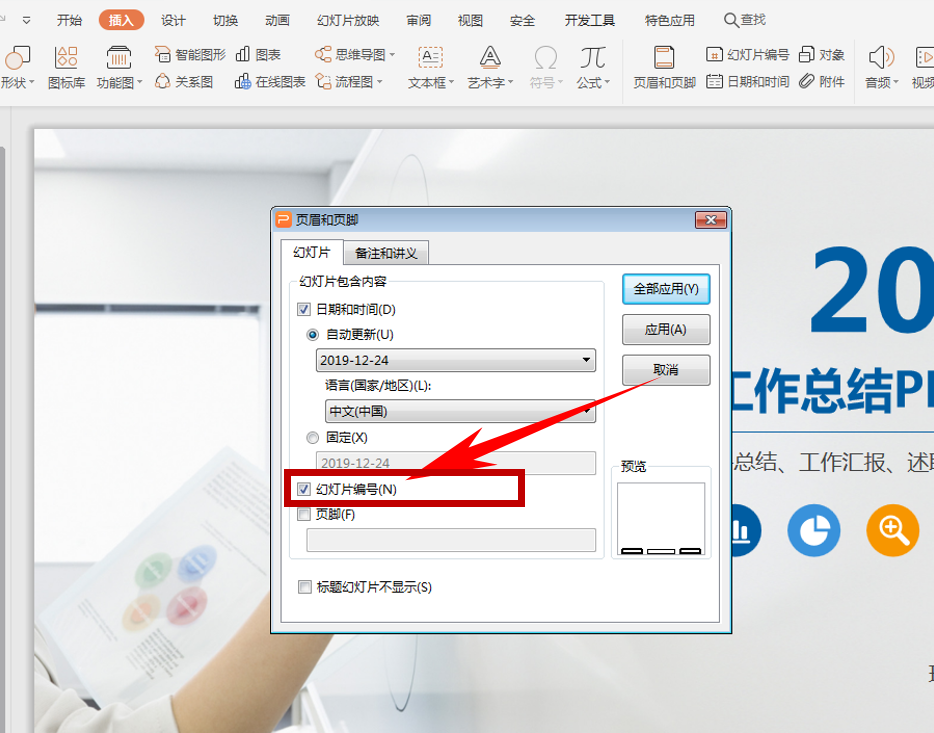The image size is (934, 733).
Task: Open the Security (安全) tab
Action: pos(522,20)
